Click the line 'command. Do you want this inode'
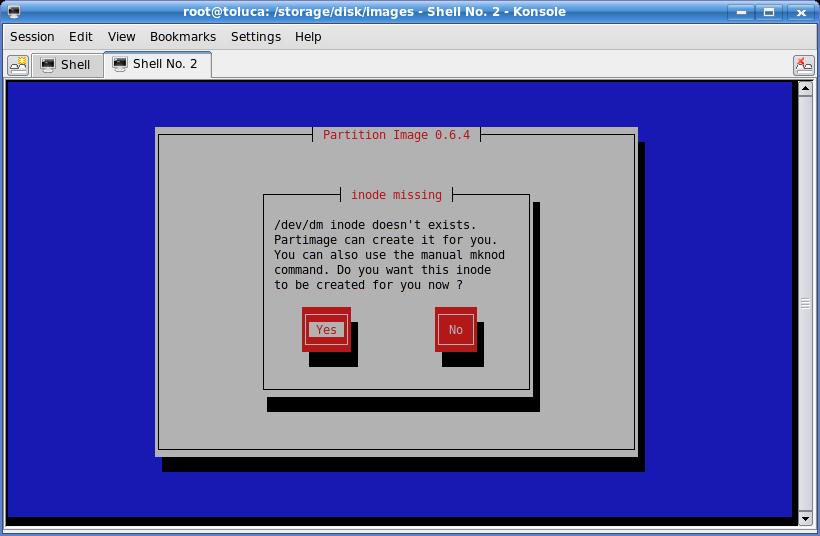 tap(382, 270)
